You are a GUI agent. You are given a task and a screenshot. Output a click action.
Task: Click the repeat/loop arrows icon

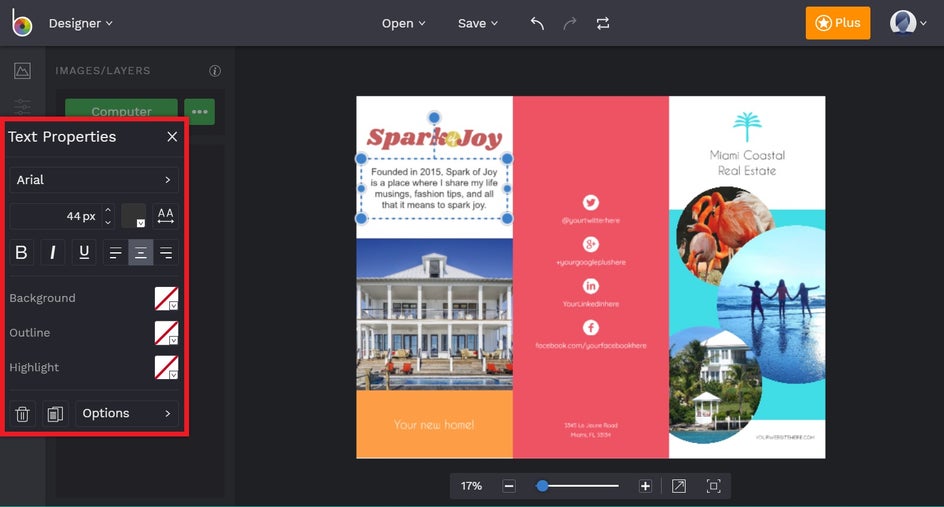pos(603,23)
